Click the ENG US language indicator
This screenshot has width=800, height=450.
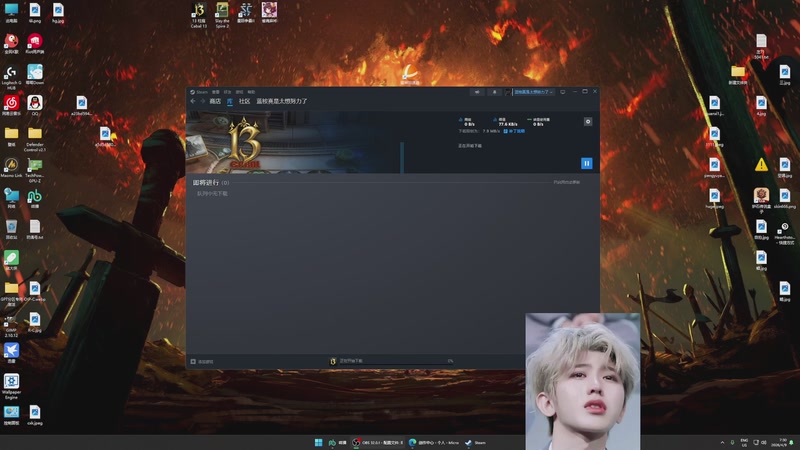[x=744, y=442]
